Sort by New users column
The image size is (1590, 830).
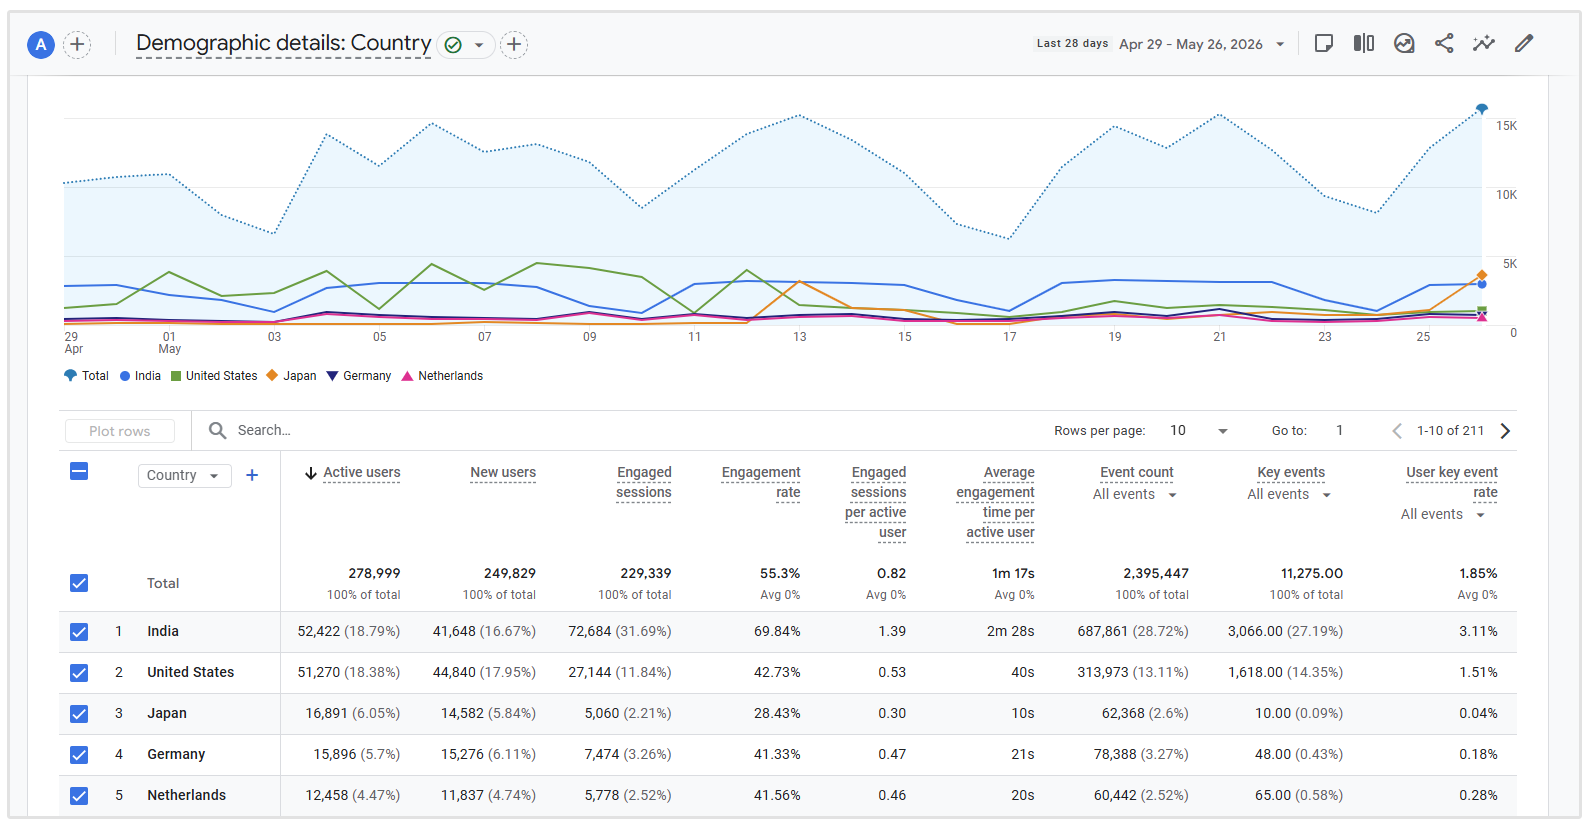tap(503, 473)
